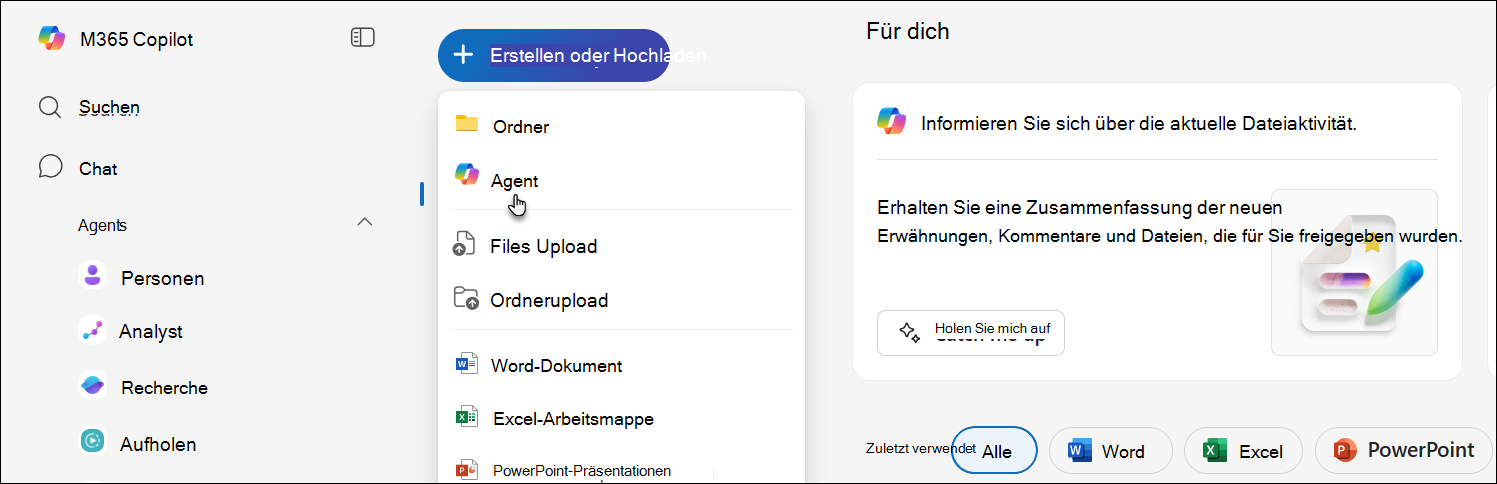Open Erstellen oder Hochladen menu button
Image resolution: width=1497 pixels, height=484 pixels.
pos(554,55)
